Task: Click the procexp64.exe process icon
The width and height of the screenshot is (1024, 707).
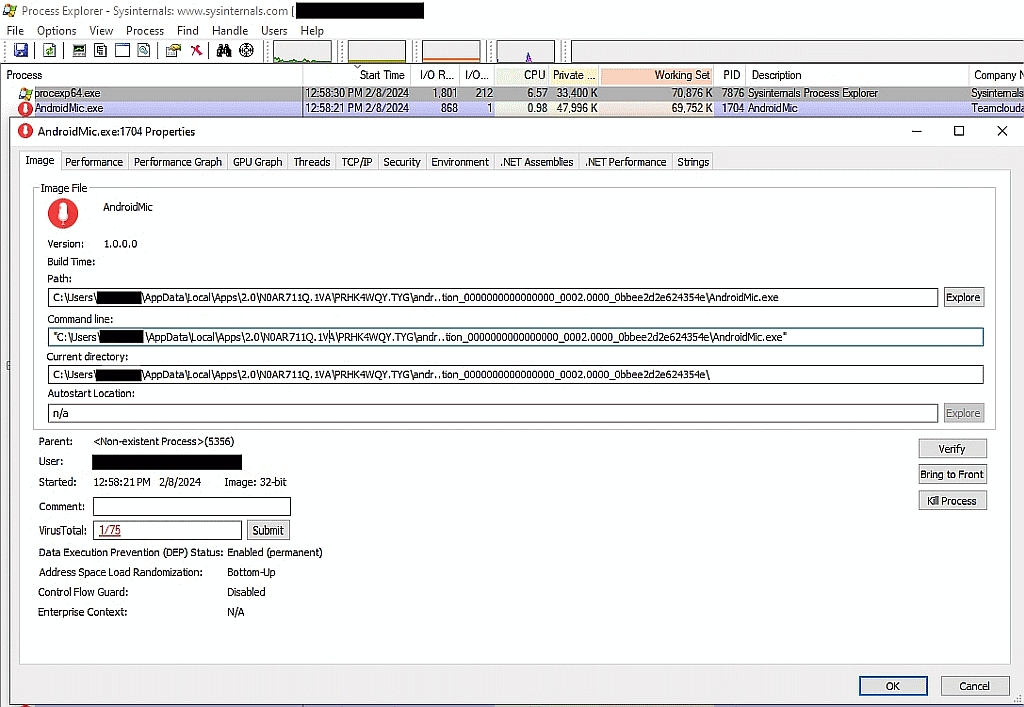Action: pyautogui.click(x=25, y=93)
